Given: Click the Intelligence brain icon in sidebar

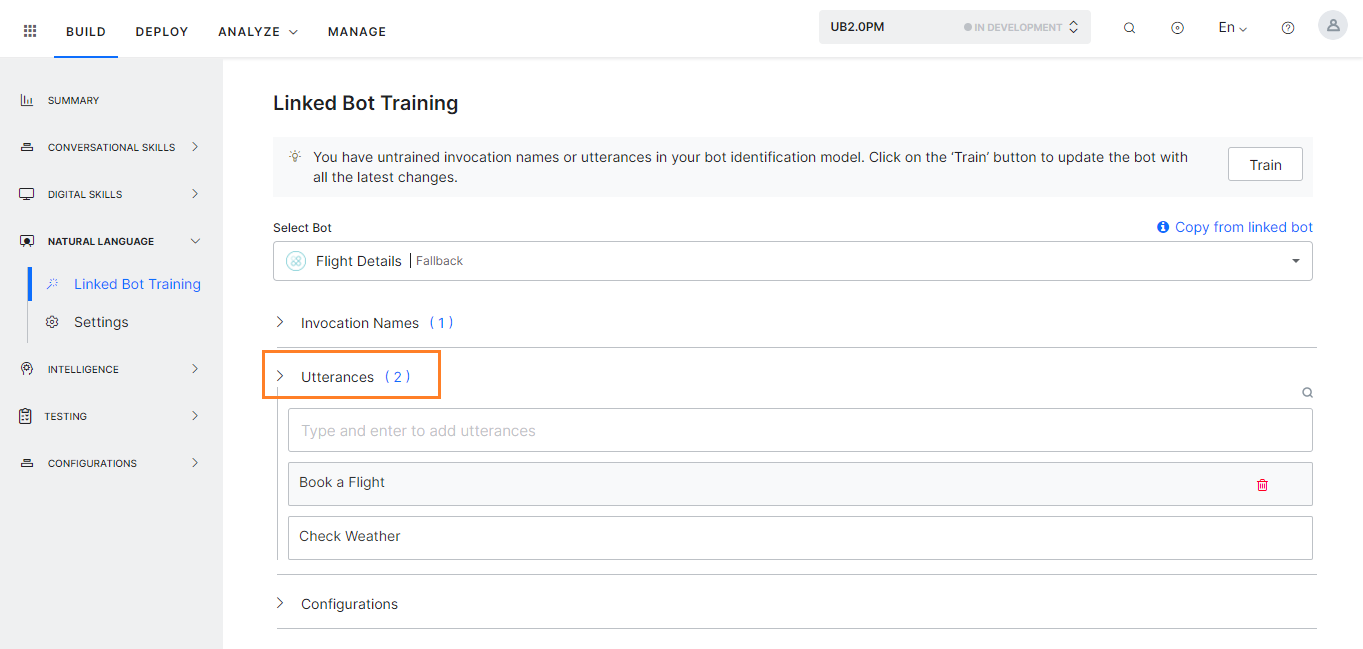Looking at the screenshot, I should point(25,368).
